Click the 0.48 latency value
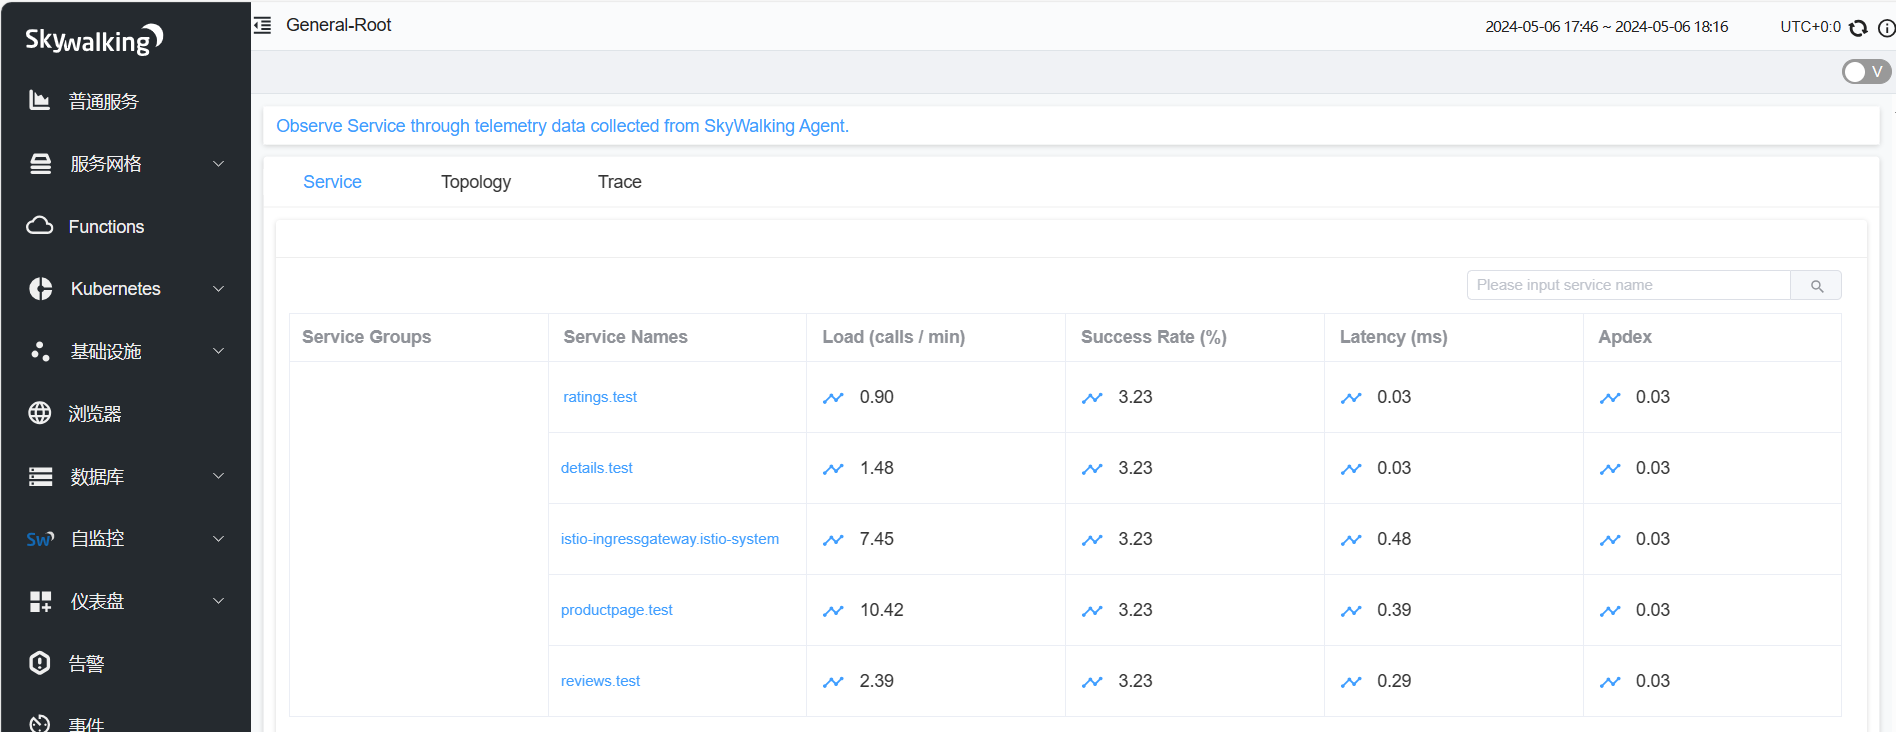Screen dimensions: 1896x732 coord(1394,539)
